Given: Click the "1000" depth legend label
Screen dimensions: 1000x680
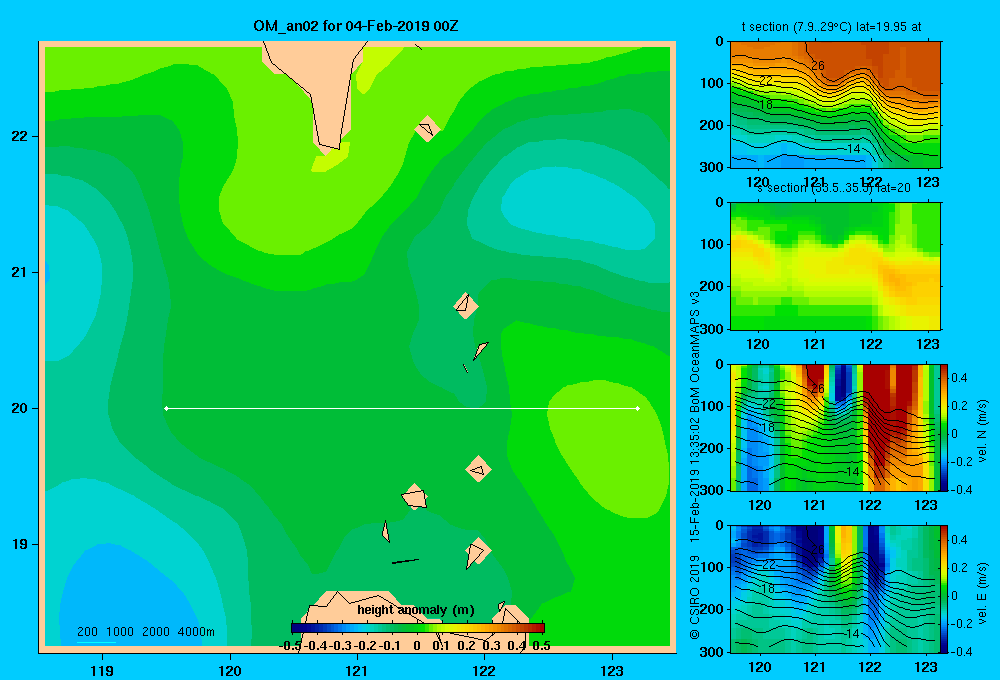Looking at the screenshot, I should coord(120,632).
